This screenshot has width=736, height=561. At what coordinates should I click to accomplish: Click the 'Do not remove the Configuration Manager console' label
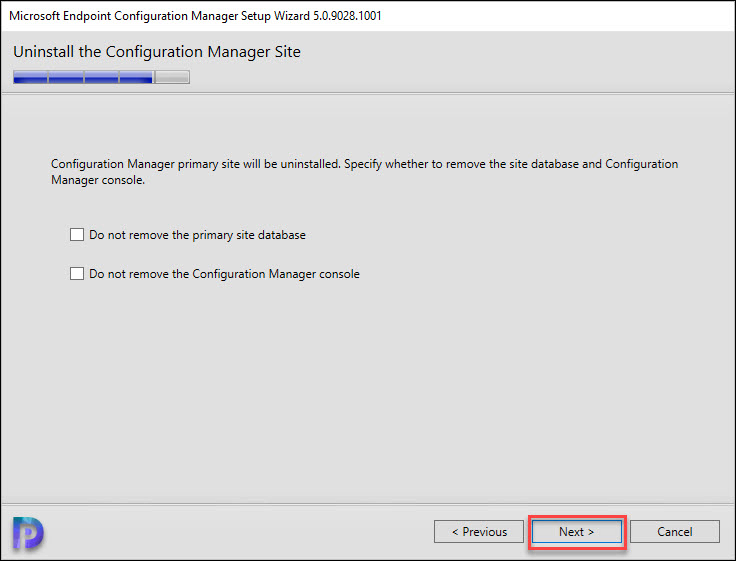(224, 274)
